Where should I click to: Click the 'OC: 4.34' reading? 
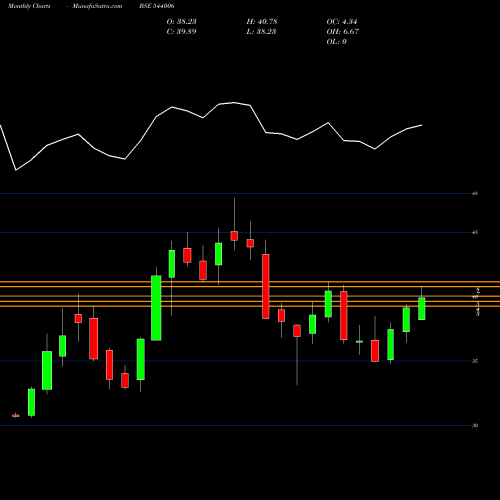click(342, 22)
